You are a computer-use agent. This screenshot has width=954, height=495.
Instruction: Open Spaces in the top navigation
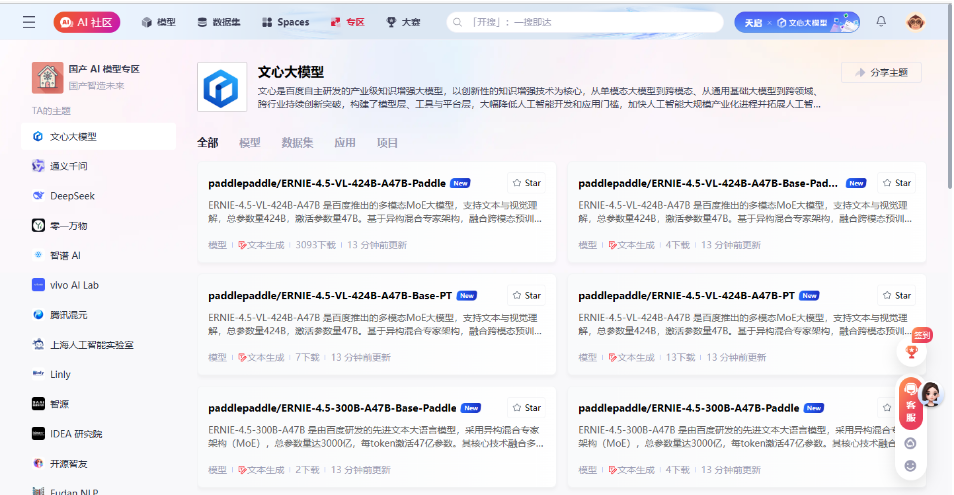pos(286,22)
